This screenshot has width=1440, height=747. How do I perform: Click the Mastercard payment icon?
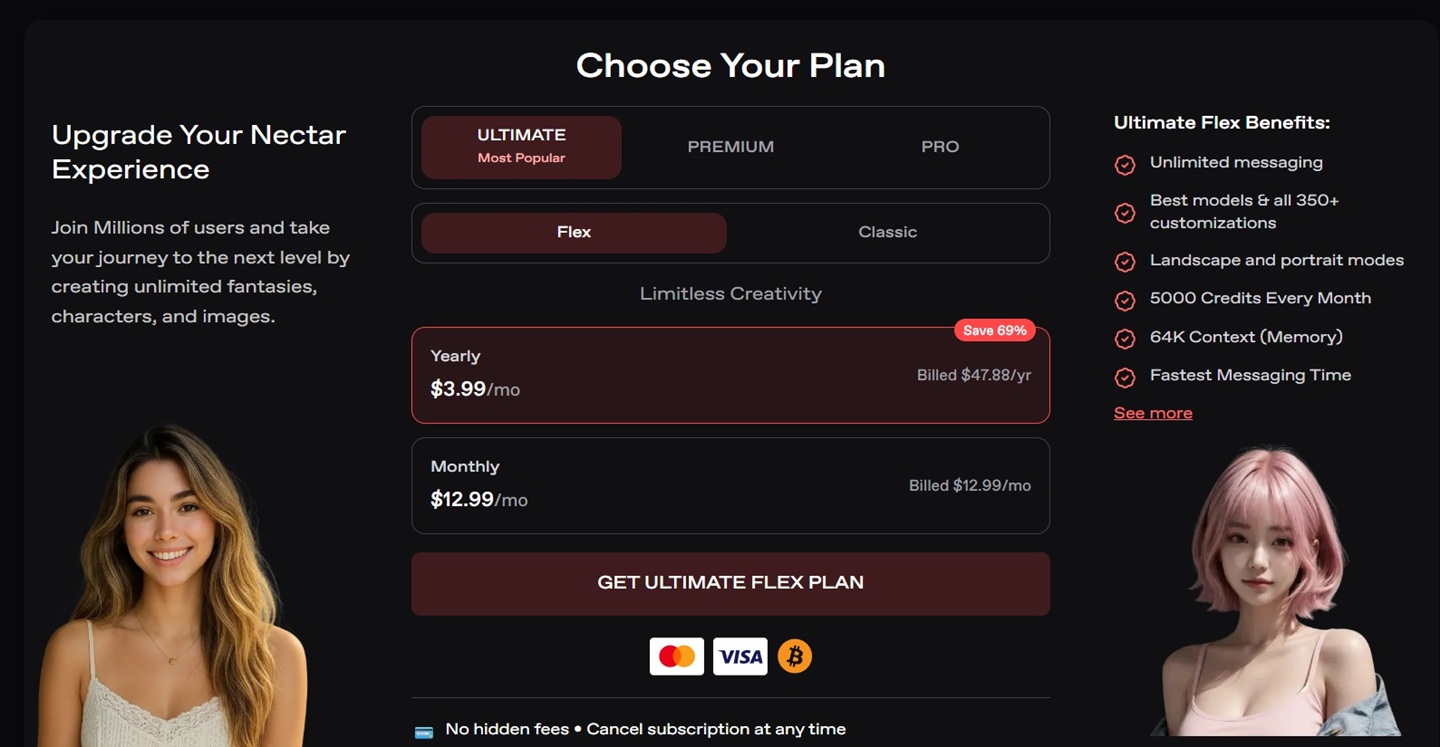(677, 656)
